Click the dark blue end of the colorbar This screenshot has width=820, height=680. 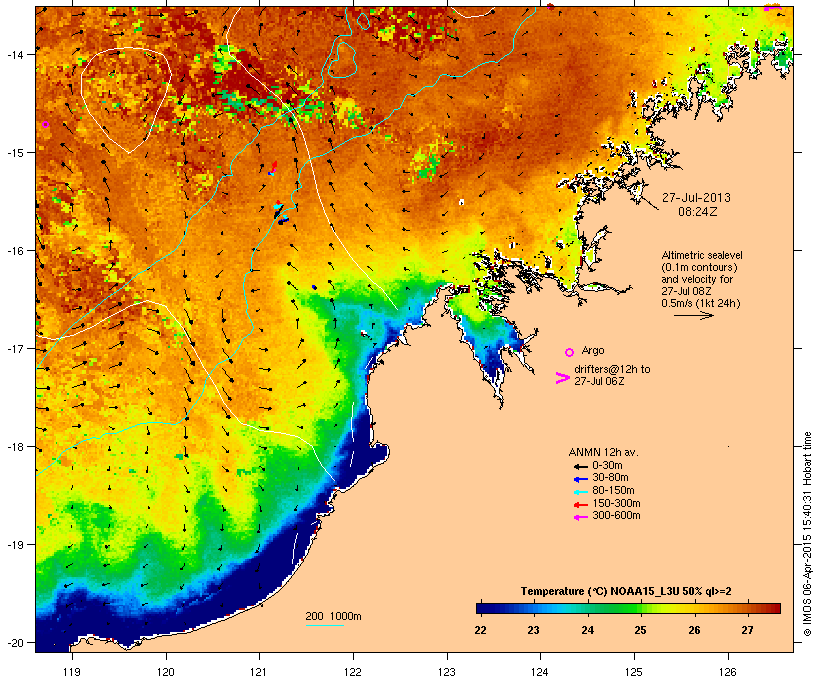tap(481, 608)
